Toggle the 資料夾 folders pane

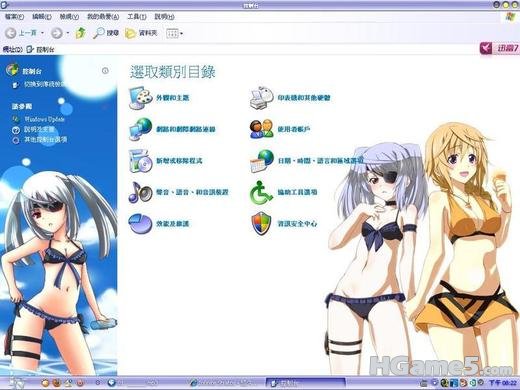(x=141, y=33)
